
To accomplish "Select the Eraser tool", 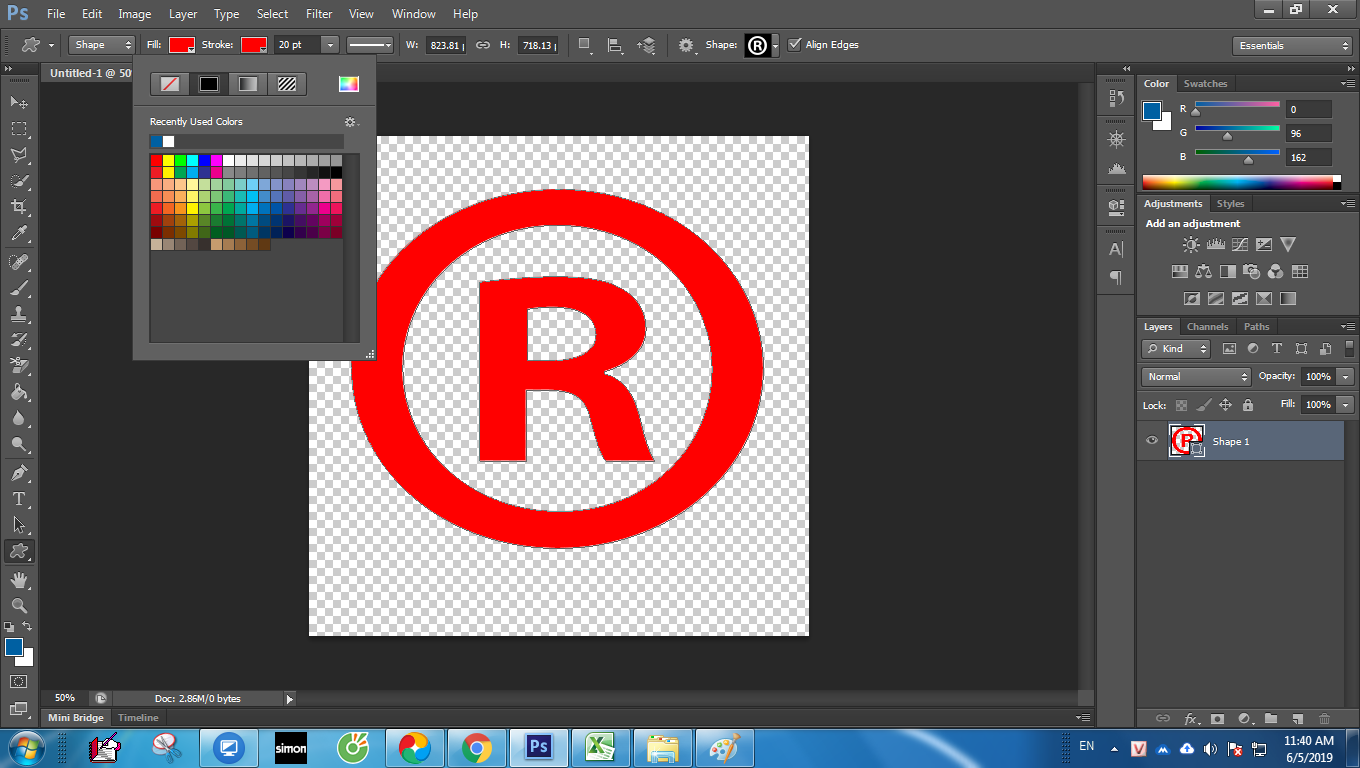I will 19,366.
